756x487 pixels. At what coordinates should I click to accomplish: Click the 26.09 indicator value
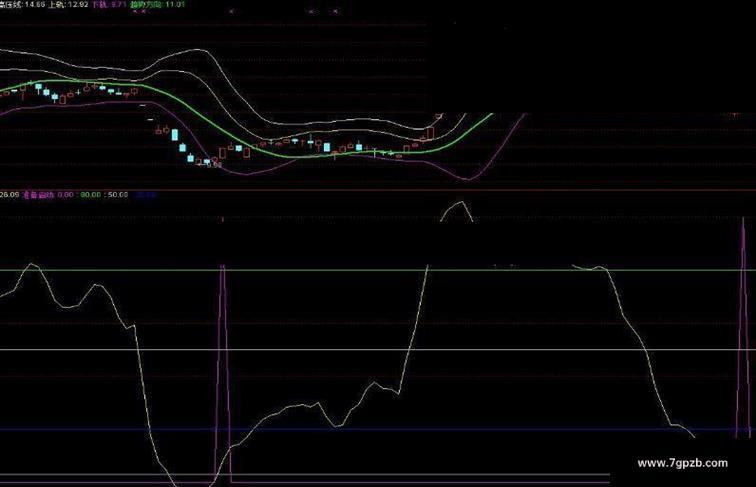[10, 195]
